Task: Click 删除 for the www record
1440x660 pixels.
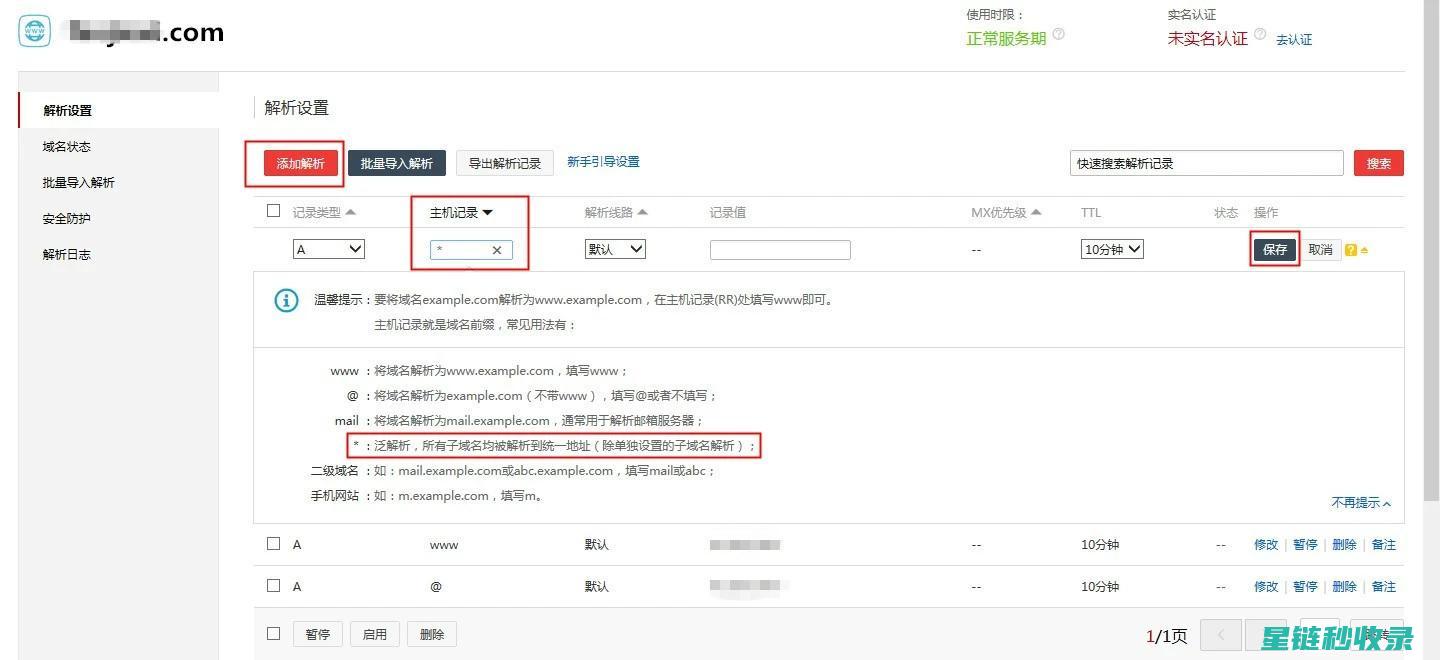Action: pos(1344,545)
